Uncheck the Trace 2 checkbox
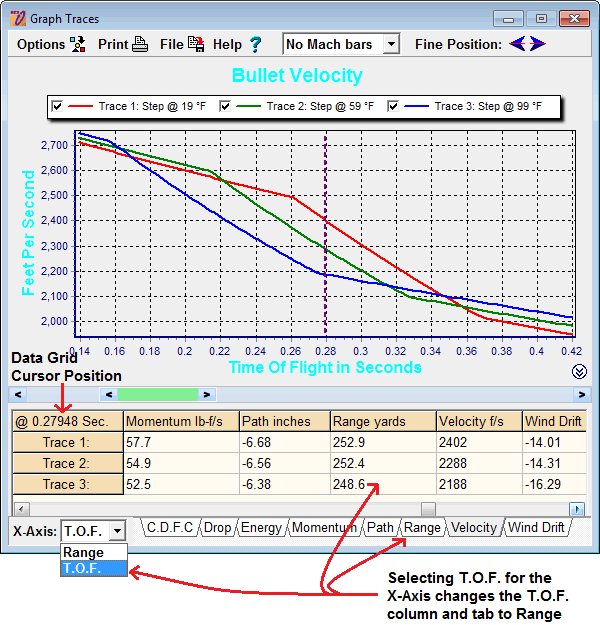 pos(225,106)
